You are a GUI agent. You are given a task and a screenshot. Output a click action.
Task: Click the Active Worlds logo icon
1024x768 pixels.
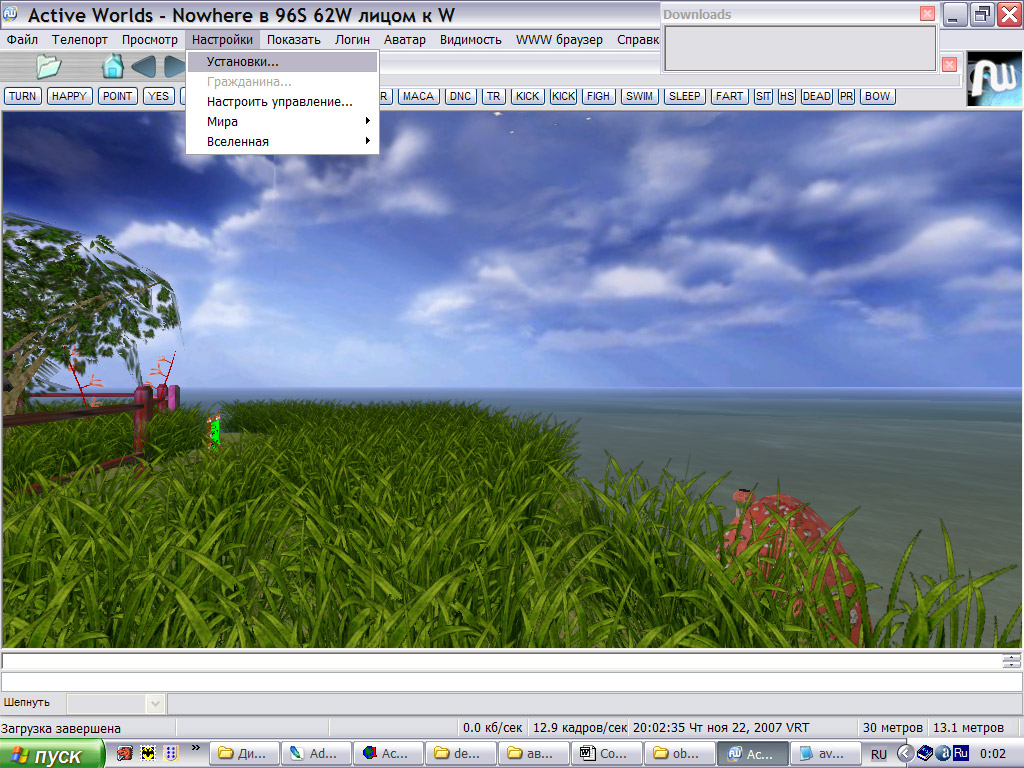[x=994, y=79]
